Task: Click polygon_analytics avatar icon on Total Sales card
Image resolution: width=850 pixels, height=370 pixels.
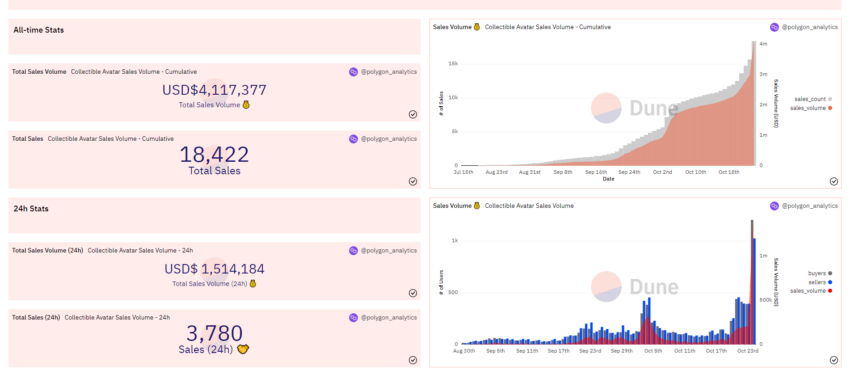Action: [x=353, y=139]
